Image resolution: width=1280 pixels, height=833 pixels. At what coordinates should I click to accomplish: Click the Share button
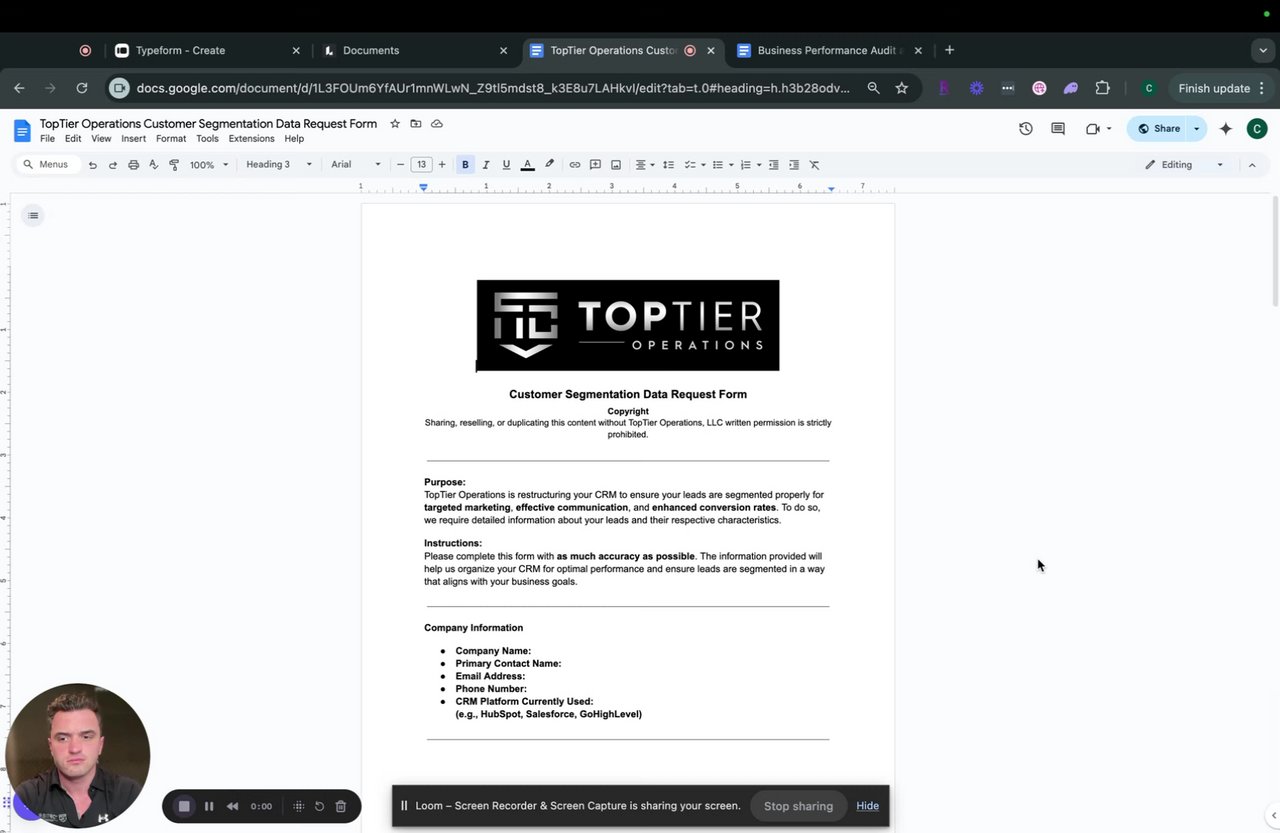(x=1158, y=128)
